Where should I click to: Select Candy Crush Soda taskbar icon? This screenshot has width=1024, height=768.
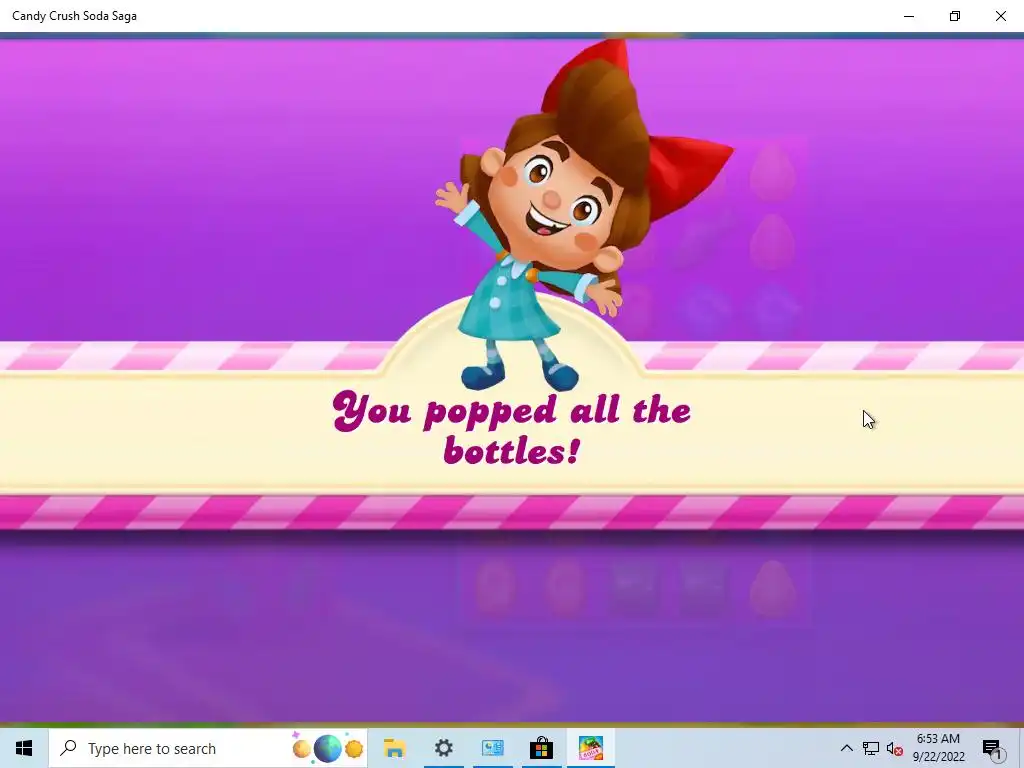pyautogui.click(x=590, y=748)
